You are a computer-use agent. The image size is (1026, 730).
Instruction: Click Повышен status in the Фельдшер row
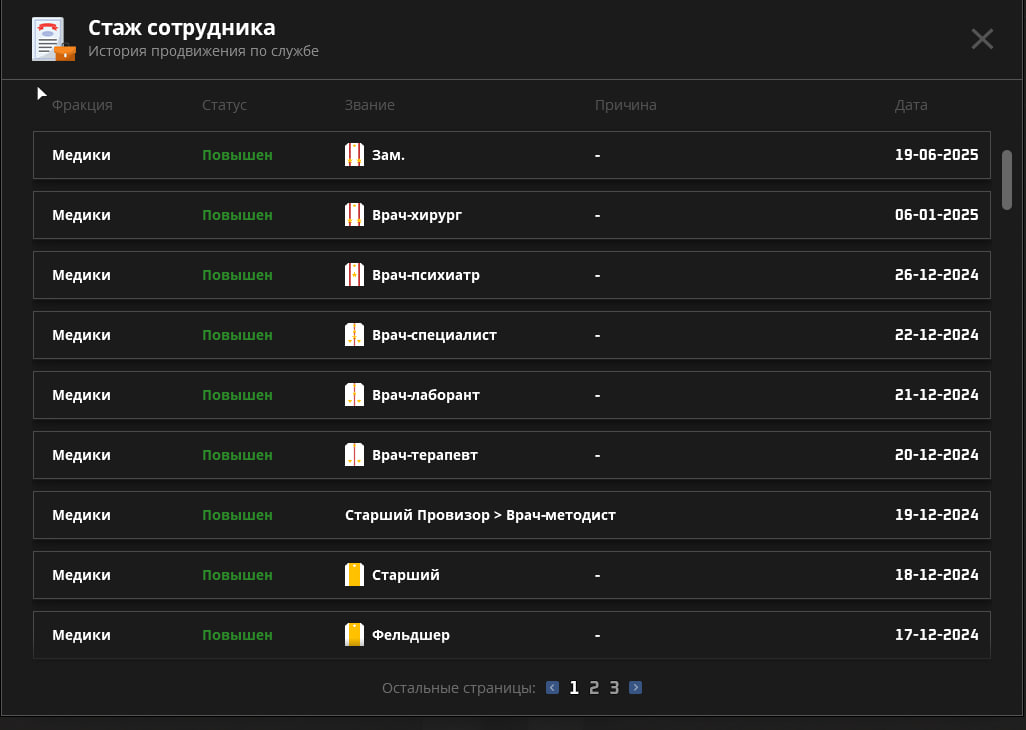238,635
